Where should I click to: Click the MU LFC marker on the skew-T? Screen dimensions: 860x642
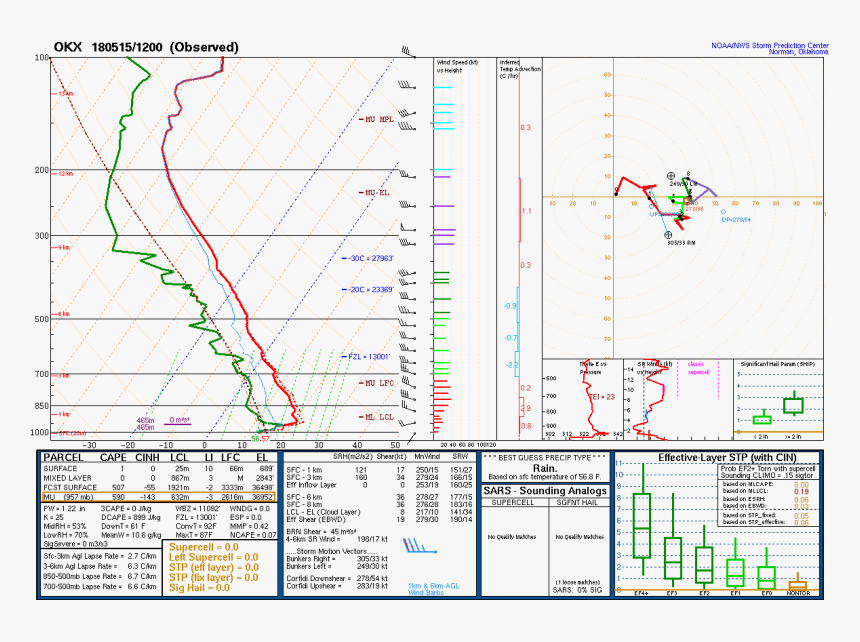(376, 383)
